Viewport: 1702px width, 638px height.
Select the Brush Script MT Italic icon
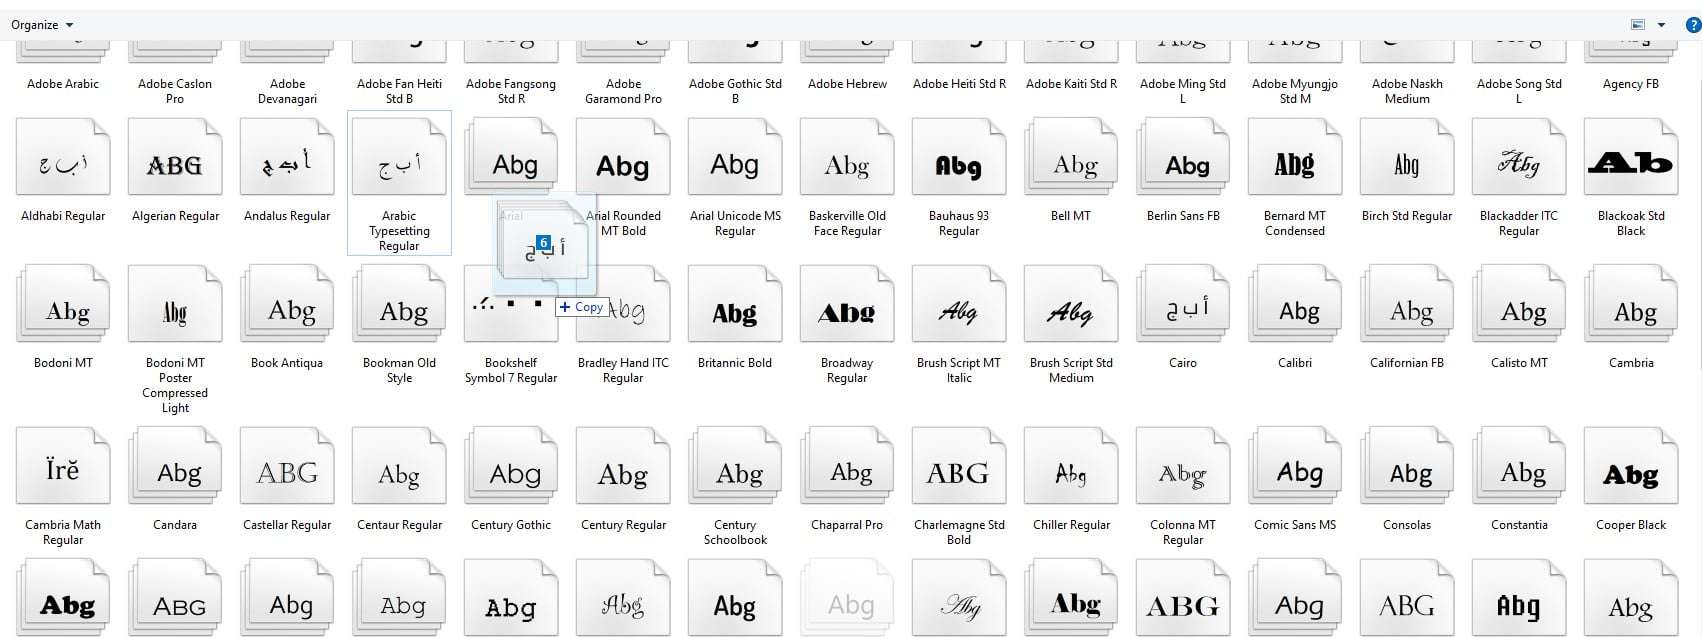(959, 304)
